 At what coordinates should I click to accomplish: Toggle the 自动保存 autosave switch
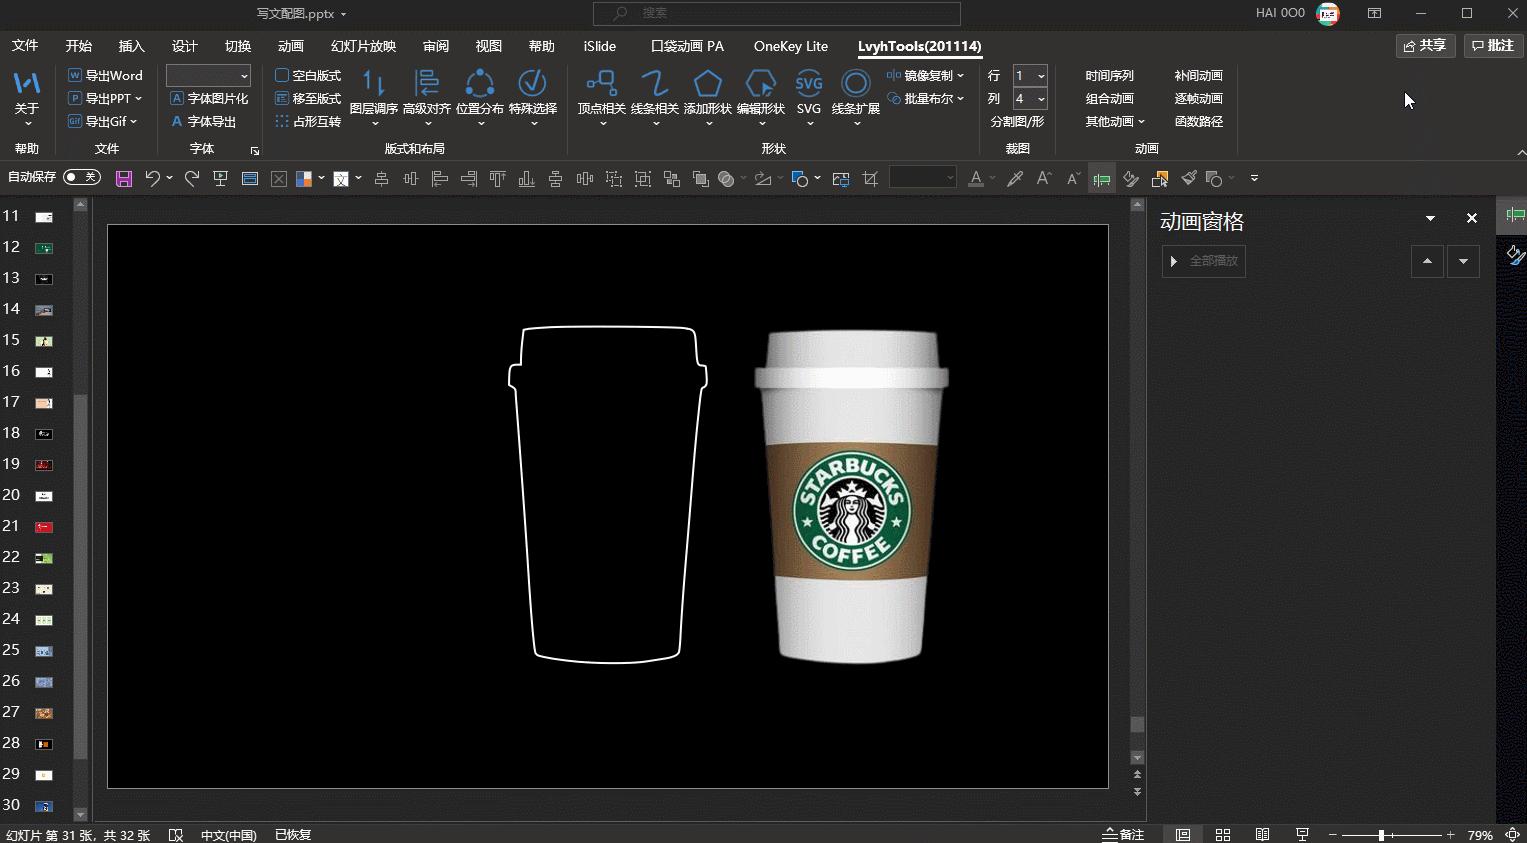(81, 177)
